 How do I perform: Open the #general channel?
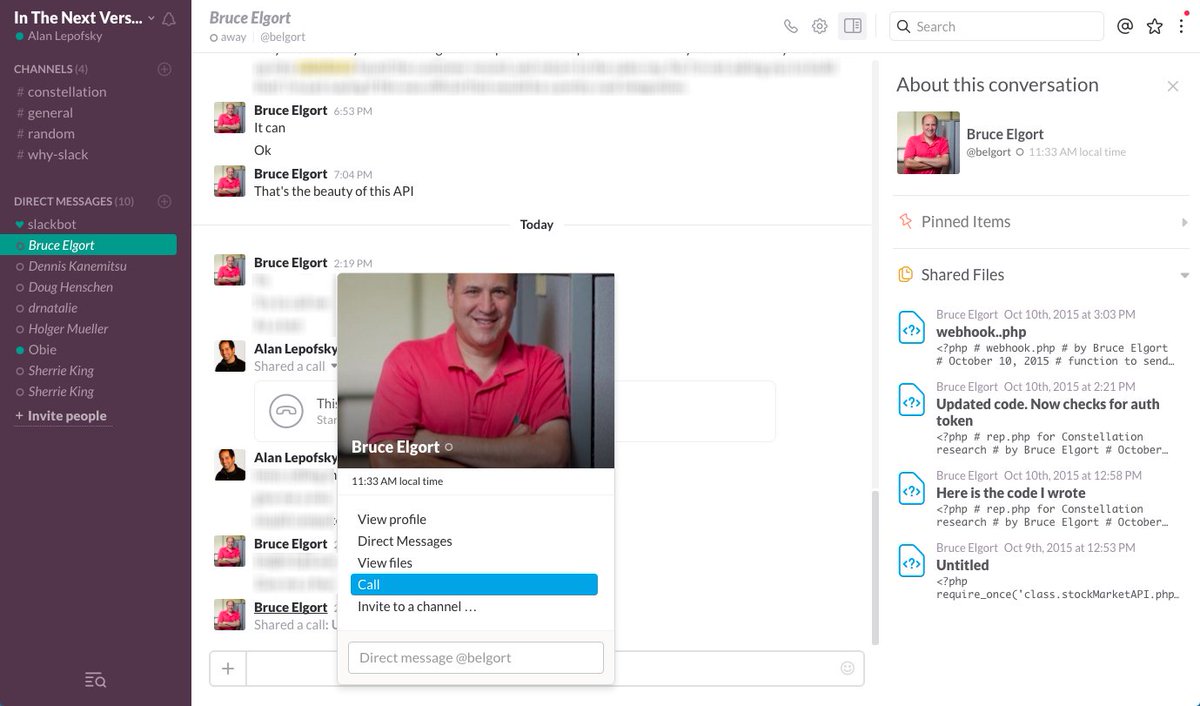(x=45, y=112)
